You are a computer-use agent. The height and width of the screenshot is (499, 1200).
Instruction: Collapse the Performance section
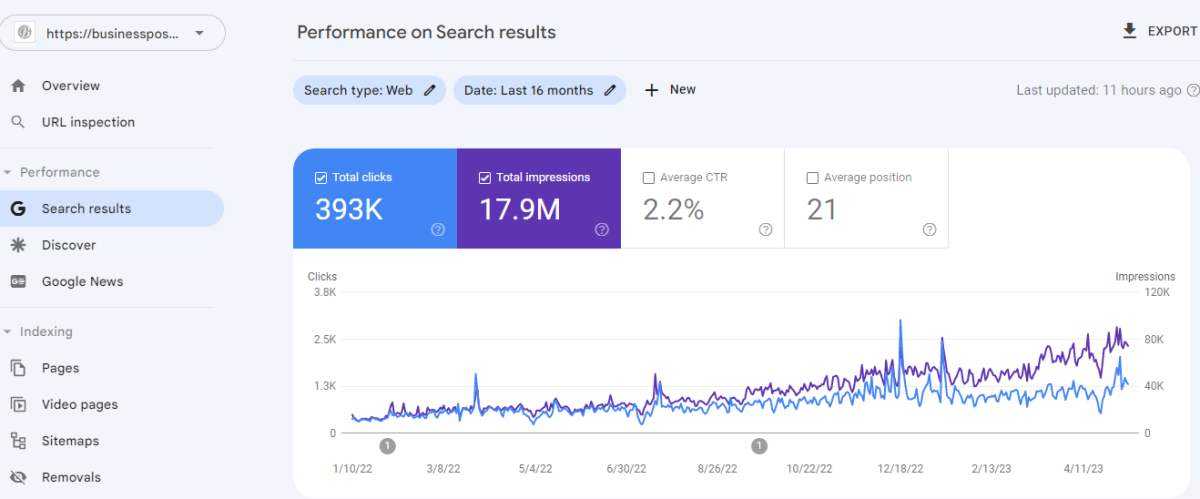(x=8, y=172)
